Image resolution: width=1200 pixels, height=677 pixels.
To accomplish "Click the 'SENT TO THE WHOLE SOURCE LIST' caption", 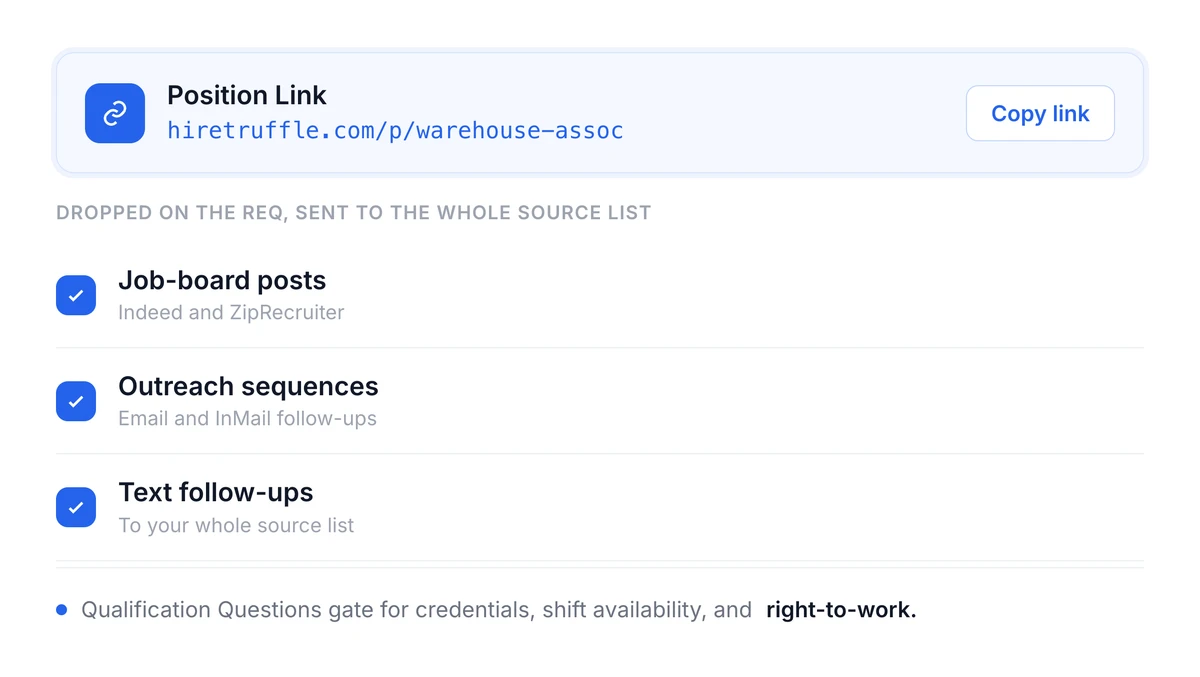I will click(x=474, y=213).
